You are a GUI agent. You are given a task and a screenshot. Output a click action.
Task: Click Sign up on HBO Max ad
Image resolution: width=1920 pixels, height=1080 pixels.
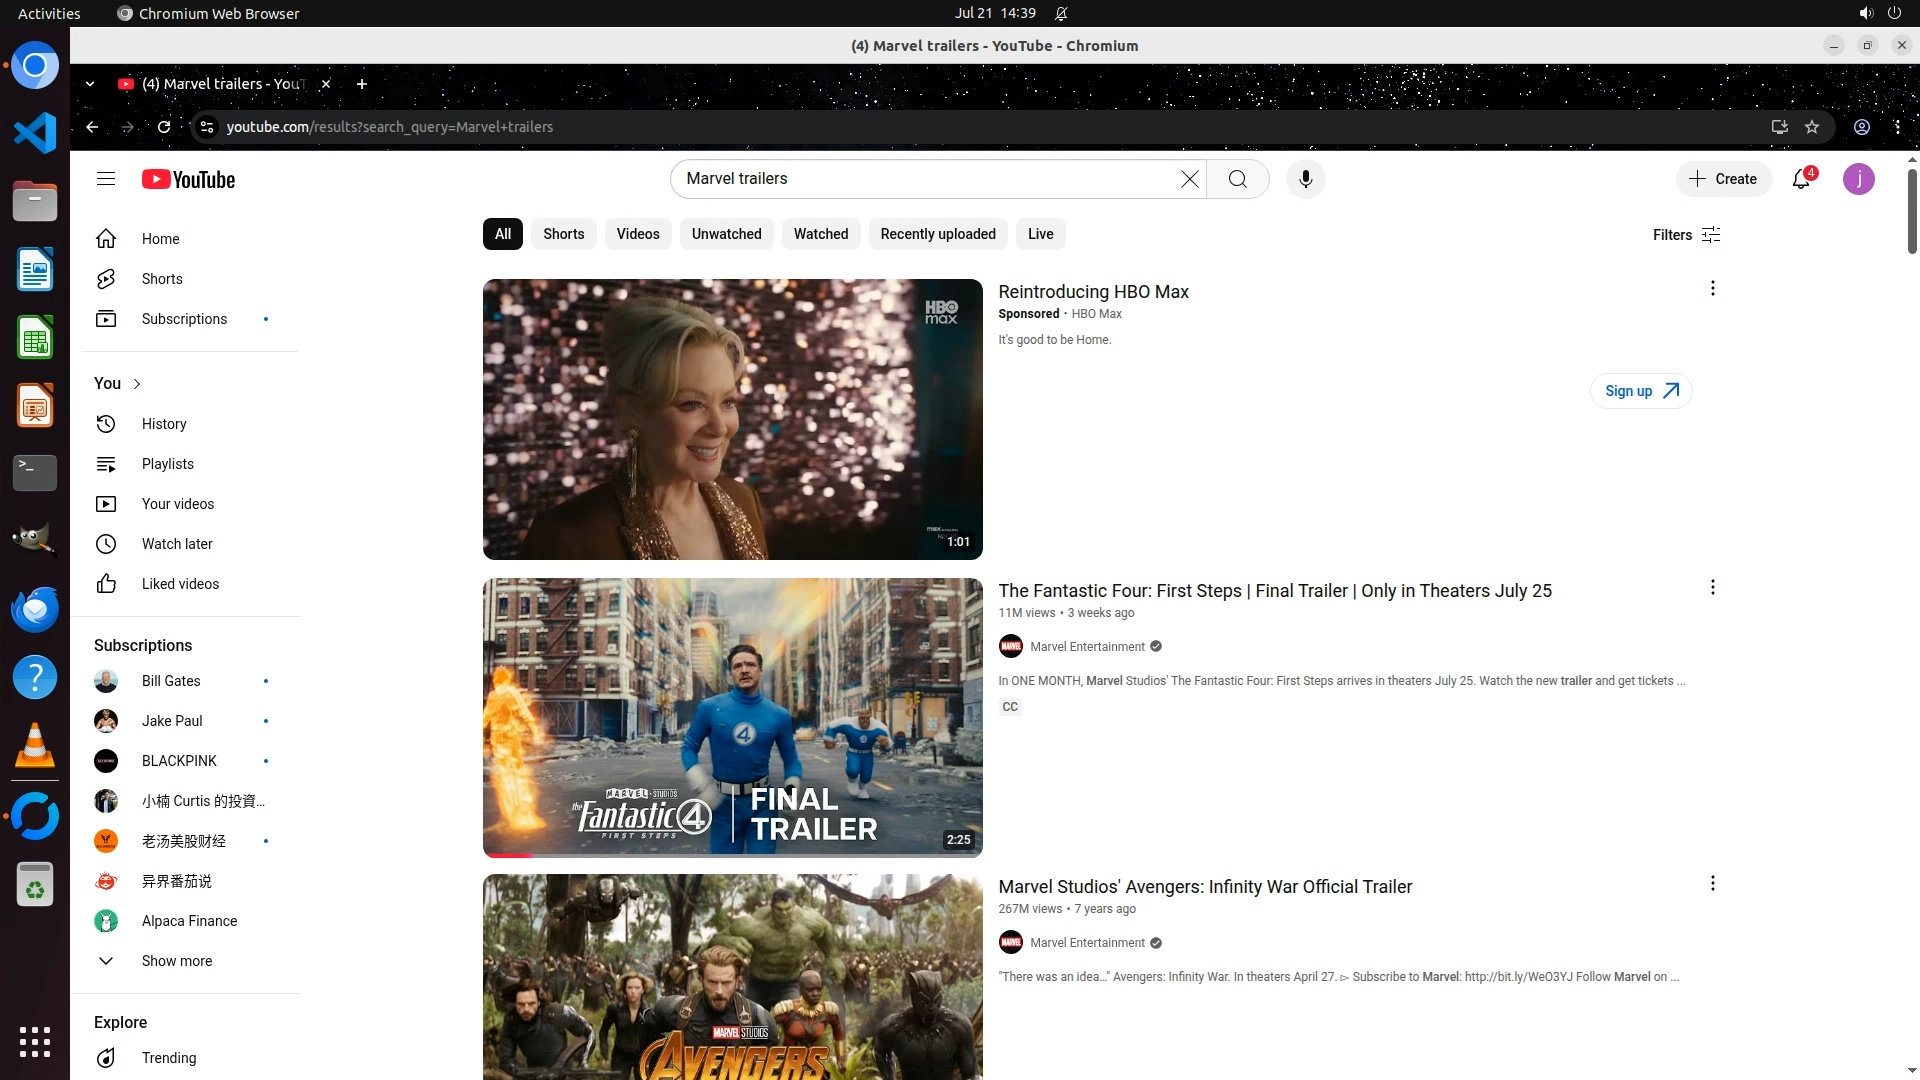[x=1640, y=391]
